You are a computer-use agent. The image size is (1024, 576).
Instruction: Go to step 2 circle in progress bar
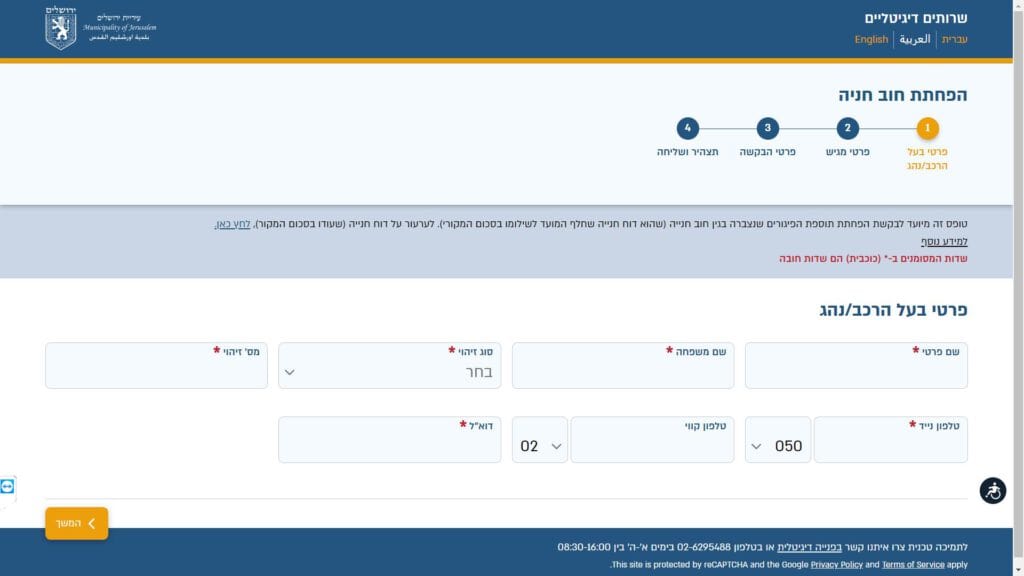point(847,128)
